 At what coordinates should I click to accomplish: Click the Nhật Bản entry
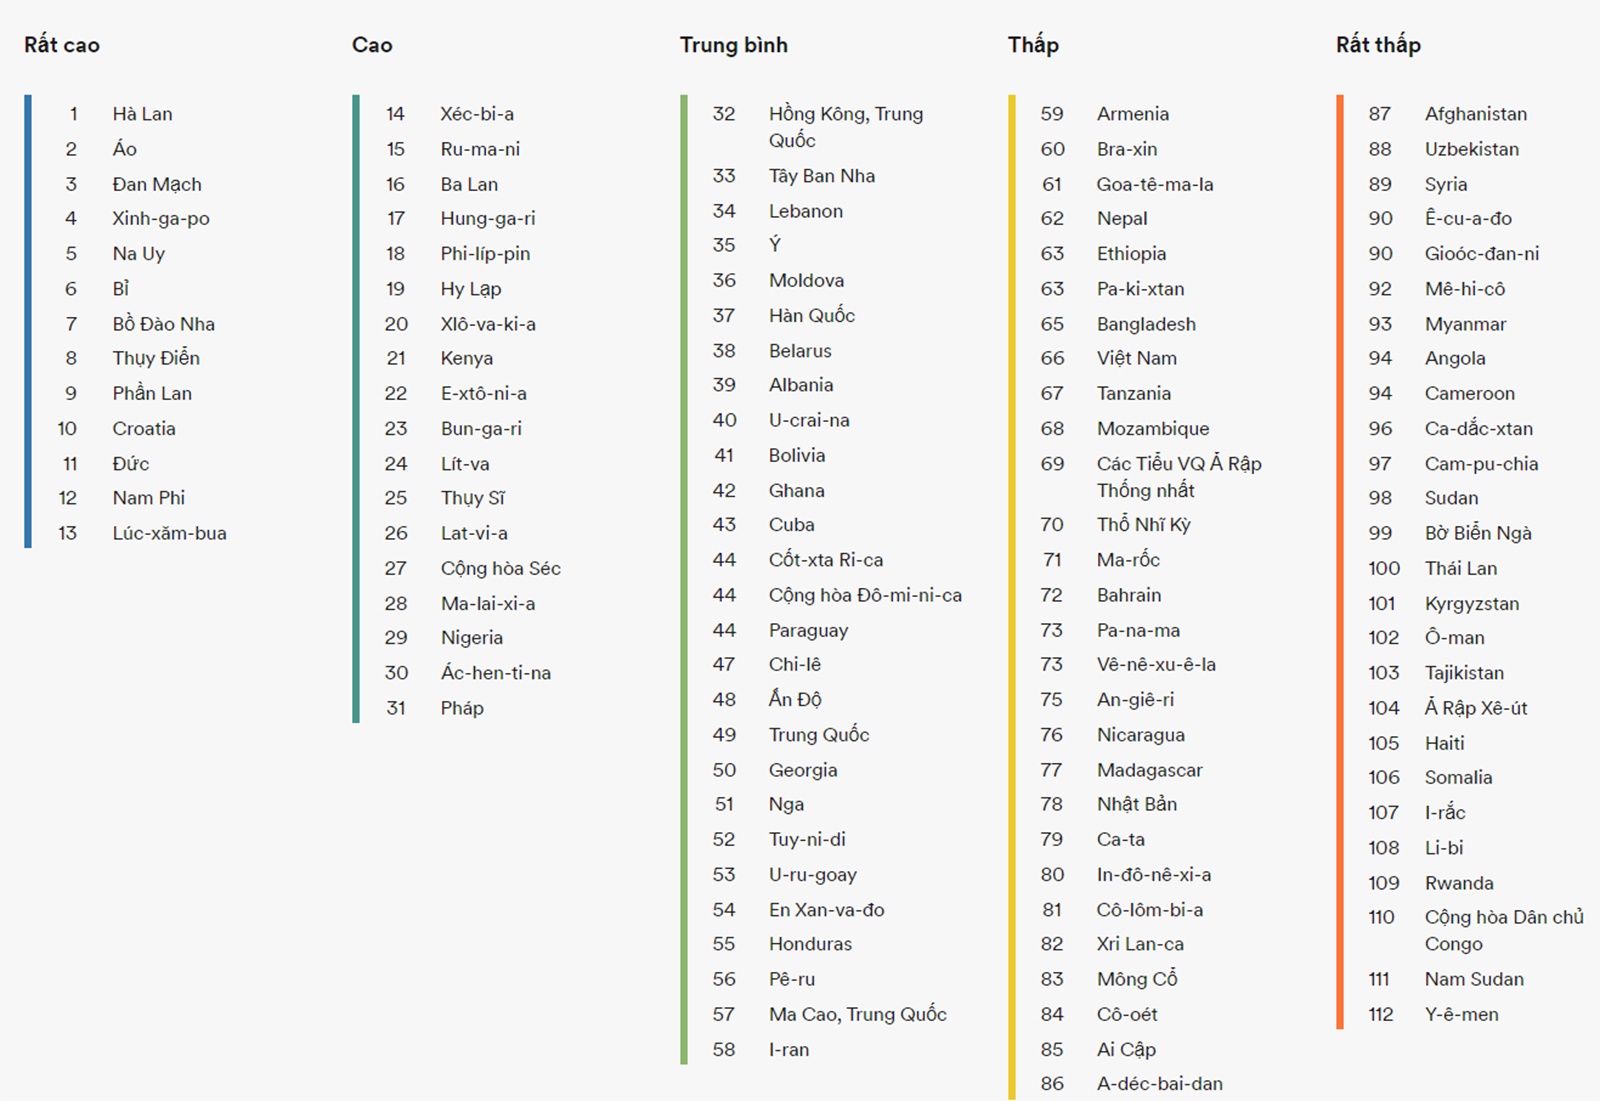click(1136, 804)
